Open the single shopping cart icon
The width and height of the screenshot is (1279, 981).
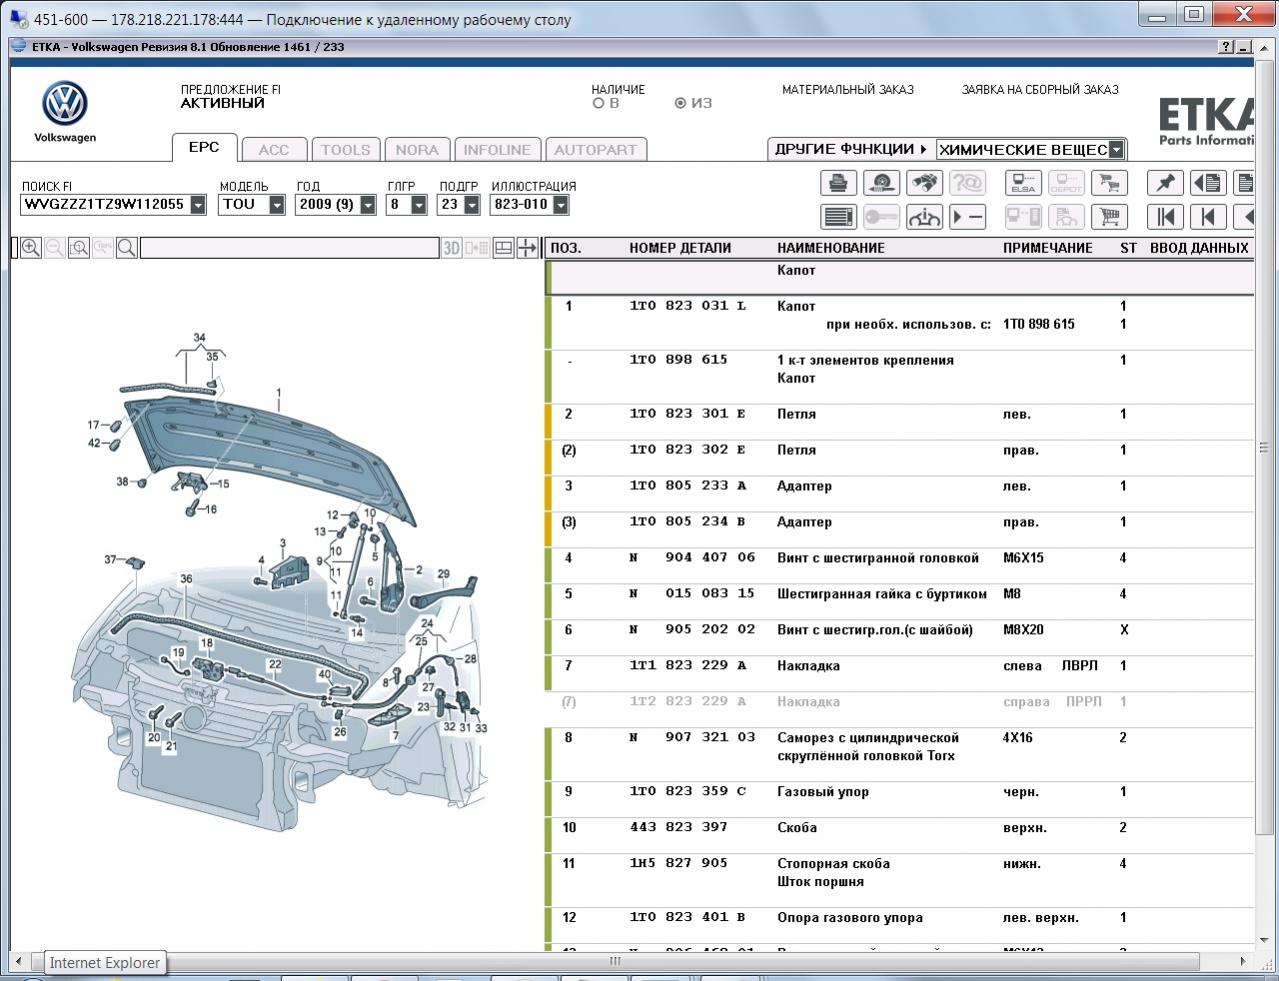(x=1109, y=217)
